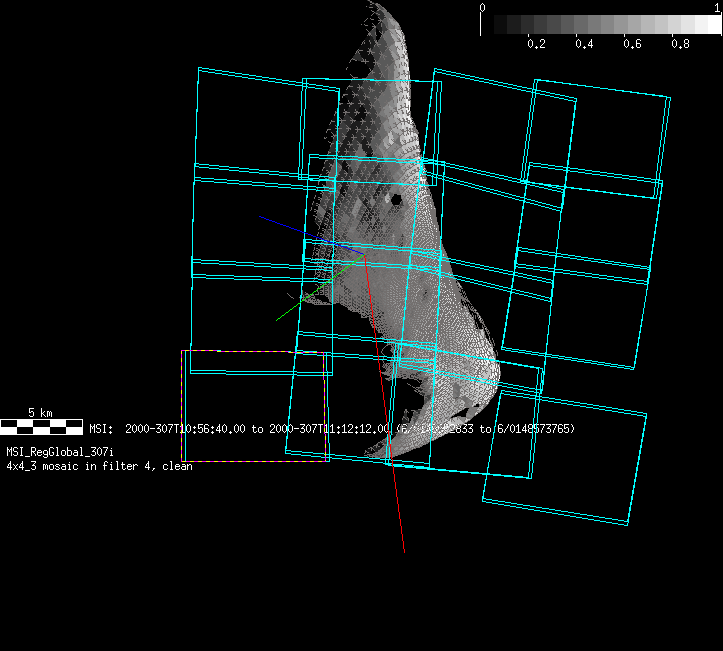Click the "4x4_3 mosaic in filter 4, clean" caption
The image size is (723, 651).
click(99, 466)
